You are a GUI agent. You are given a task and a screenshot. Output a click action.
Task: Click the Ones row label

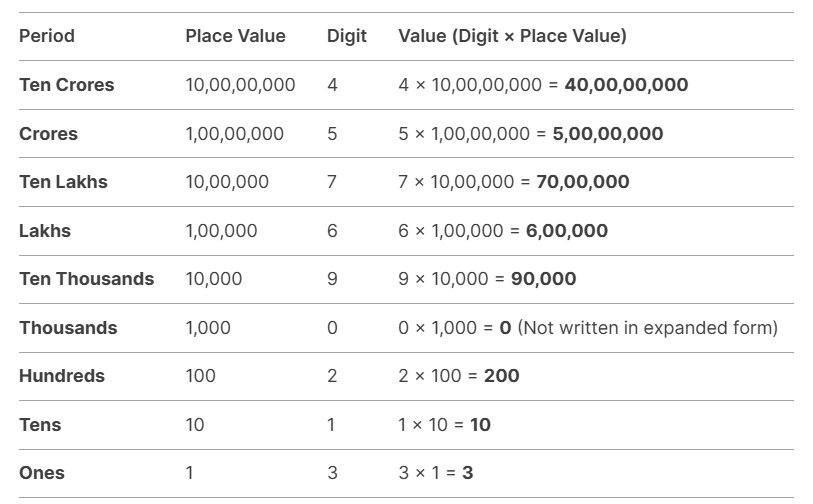point(42,473)
